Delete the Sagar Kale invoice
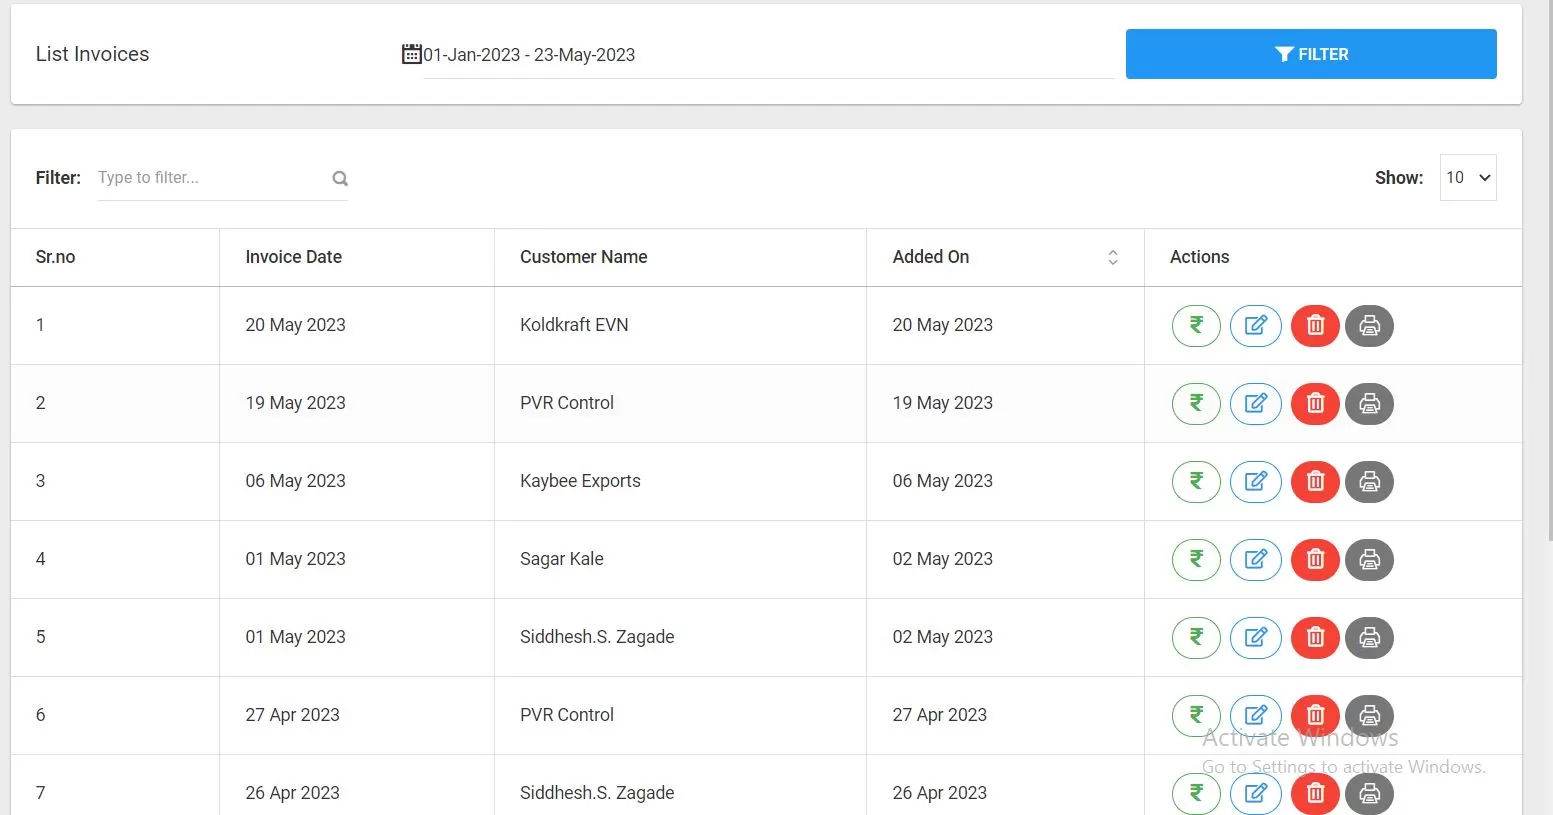 1316,560
